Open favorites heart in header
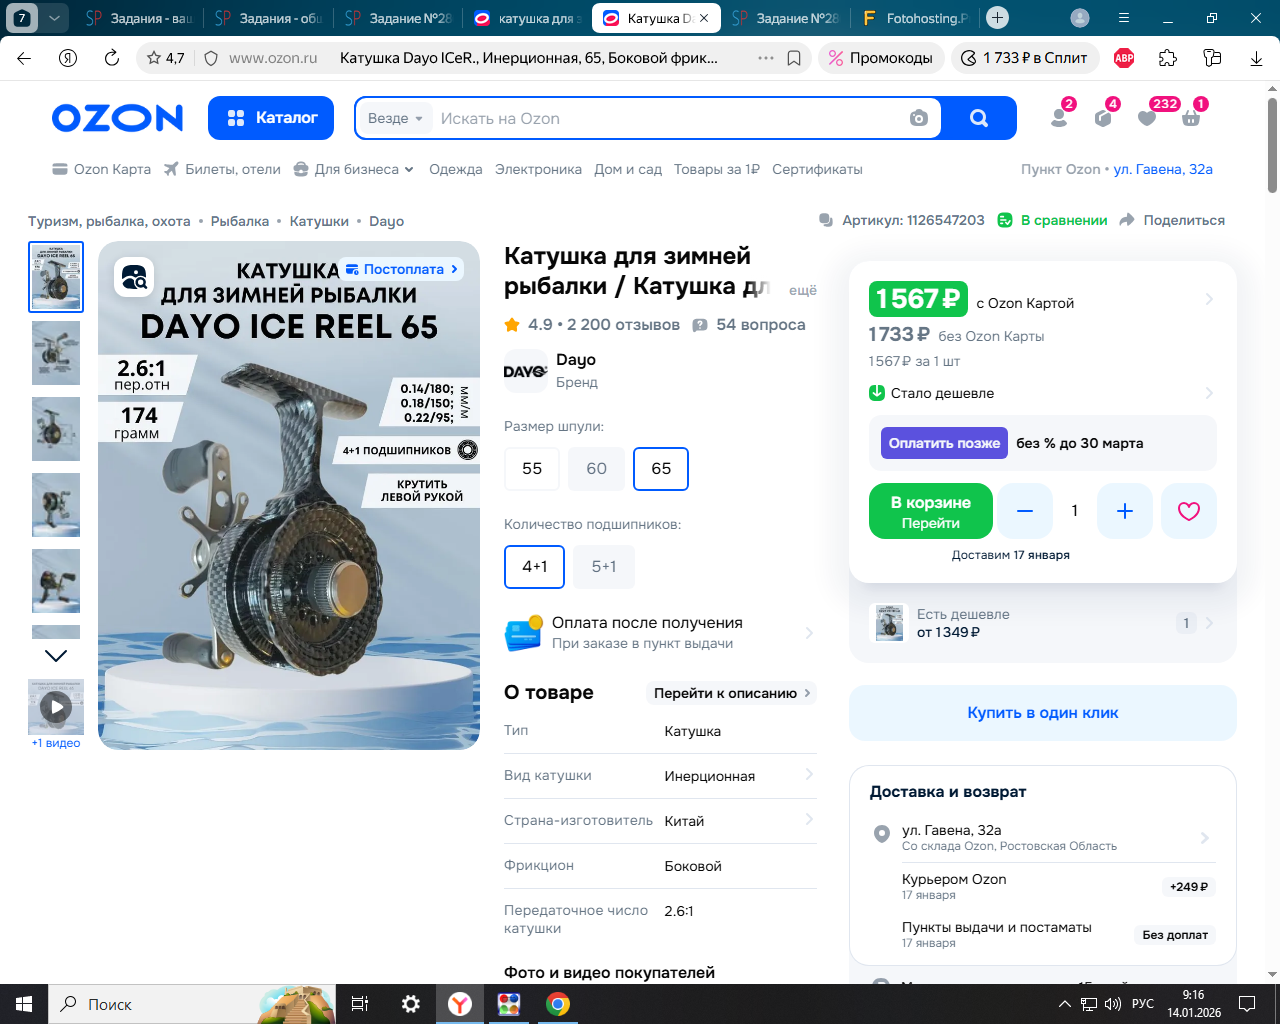Screen dimensions: 1280x1024 coord(1147,117)
